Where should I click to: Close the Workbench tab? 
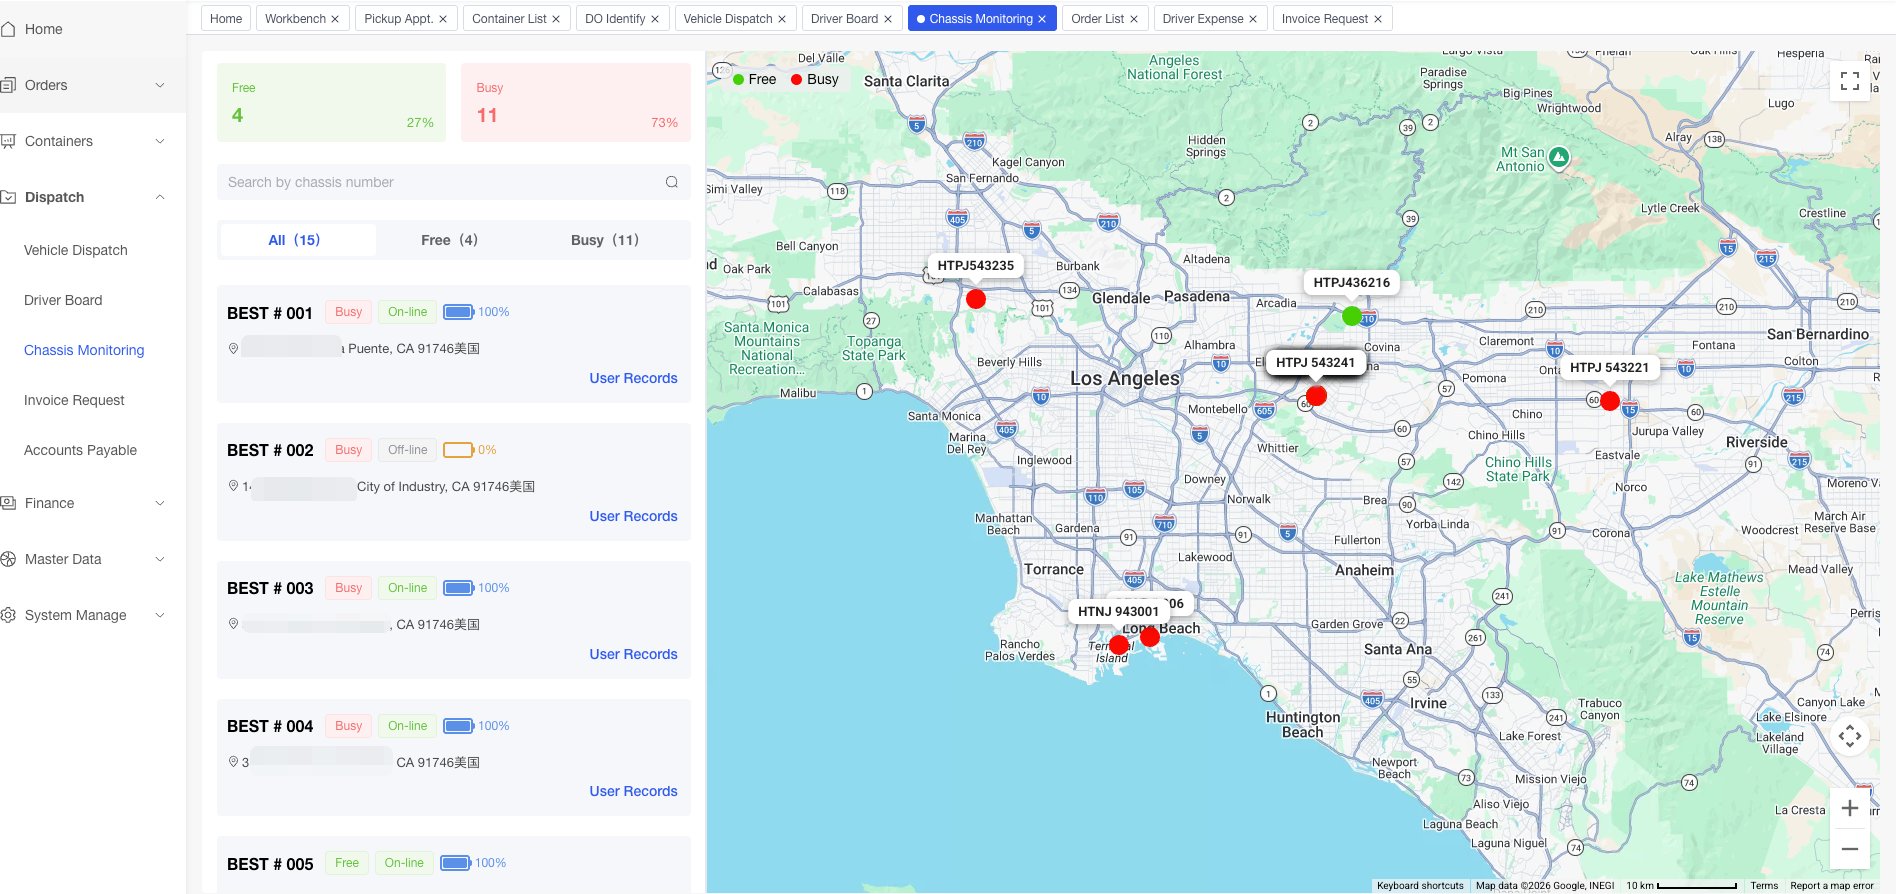point(335,19)
